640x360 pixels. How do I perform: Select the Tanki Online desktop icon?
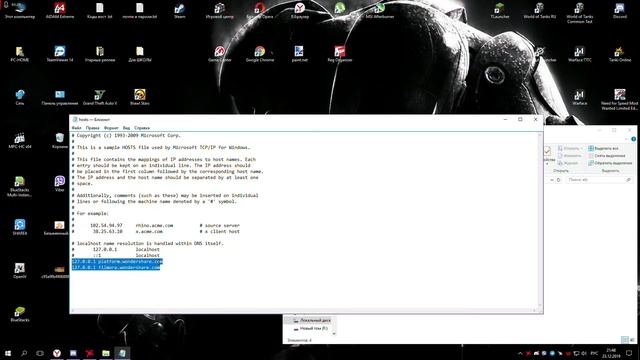620,54
